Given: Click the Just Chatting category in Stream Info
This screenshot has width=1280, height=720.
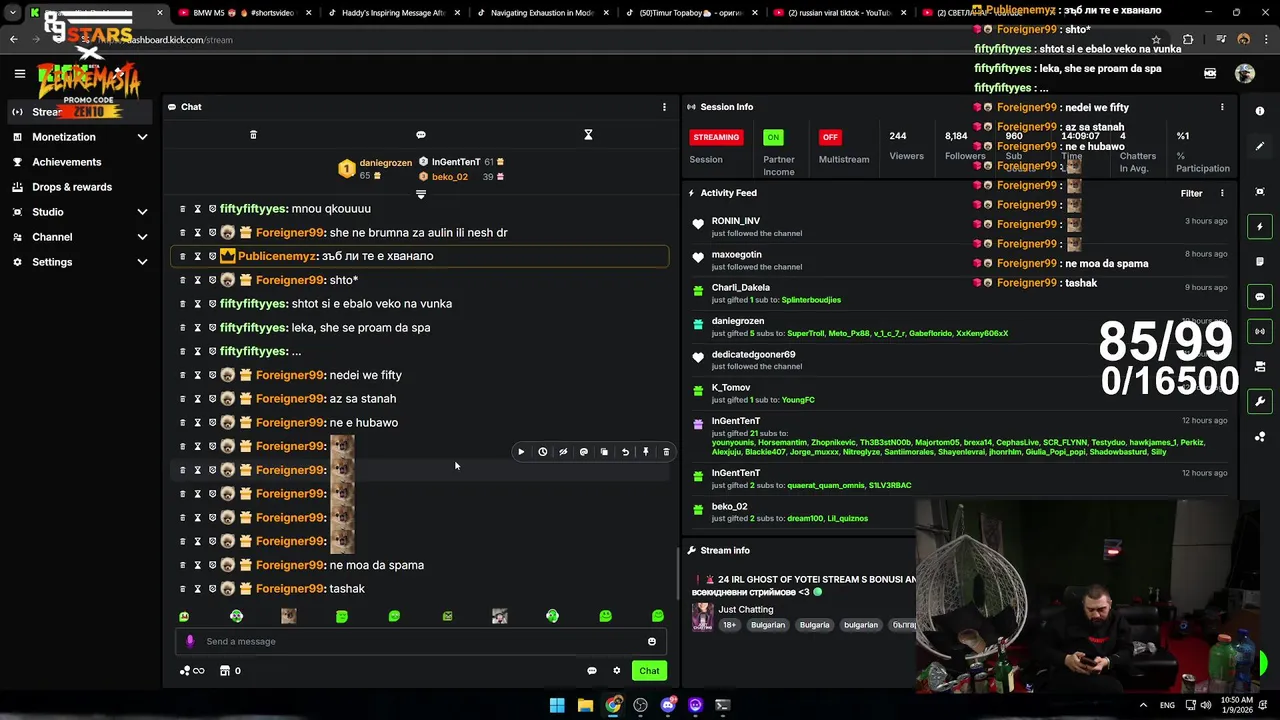Looking at the screenshot, I should pos(746,610).
